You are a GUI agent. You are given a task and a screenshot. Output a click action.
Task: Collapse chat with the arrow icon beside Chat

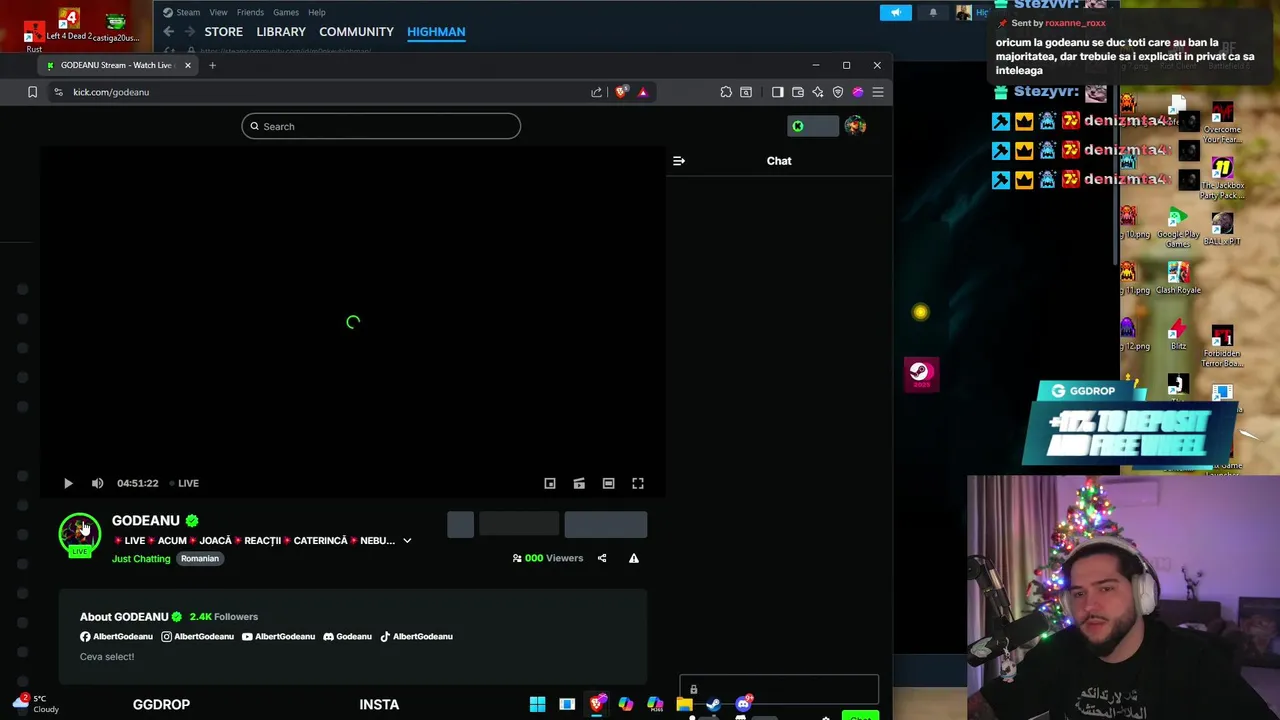(x=679, y=161)
